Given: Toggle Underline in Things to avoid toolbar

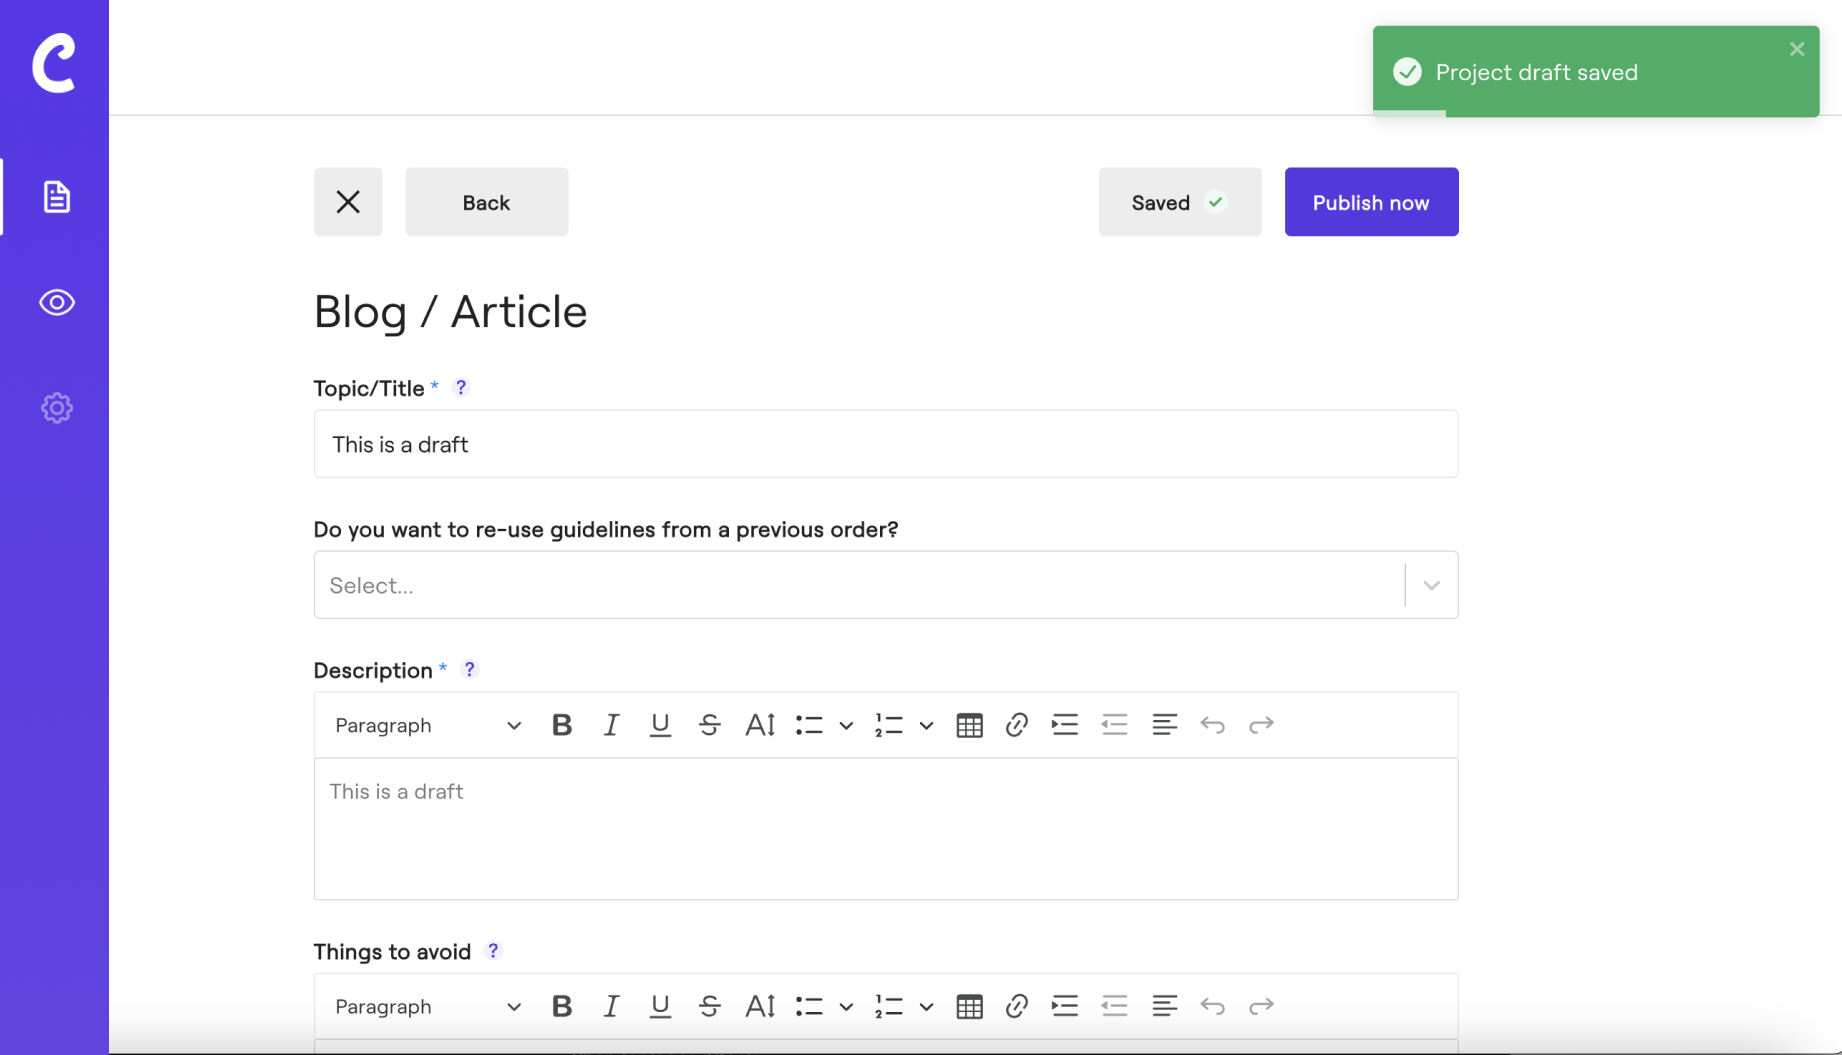Looking at the screenshot, I should pos(660,1006).
